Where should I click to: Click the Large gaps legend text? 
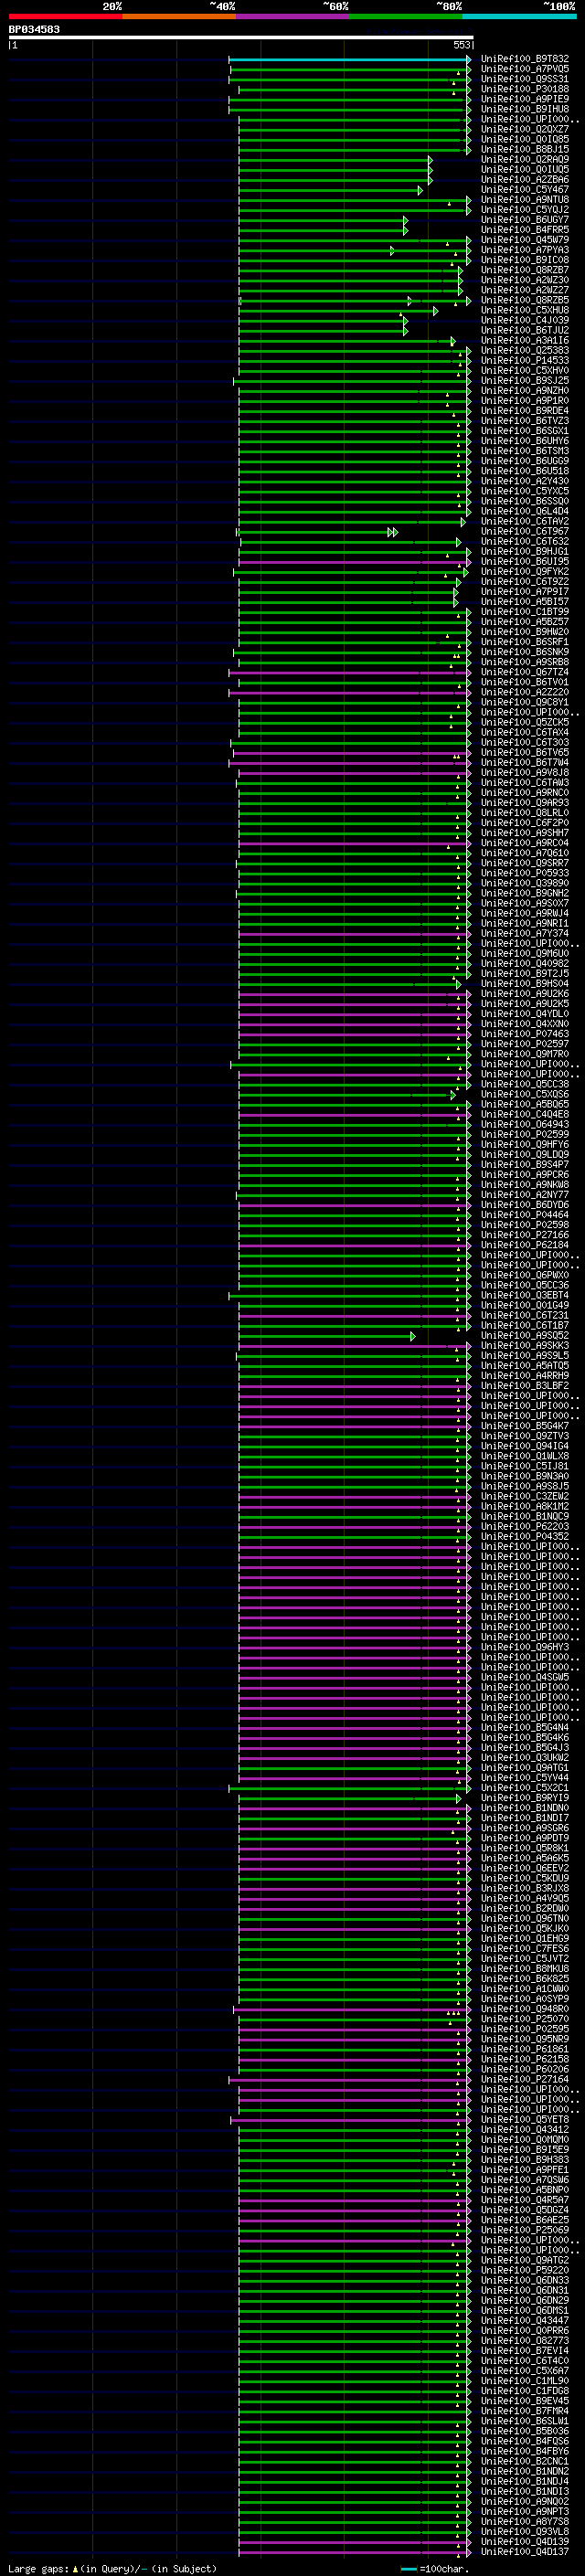click(x=38, y=2569)
